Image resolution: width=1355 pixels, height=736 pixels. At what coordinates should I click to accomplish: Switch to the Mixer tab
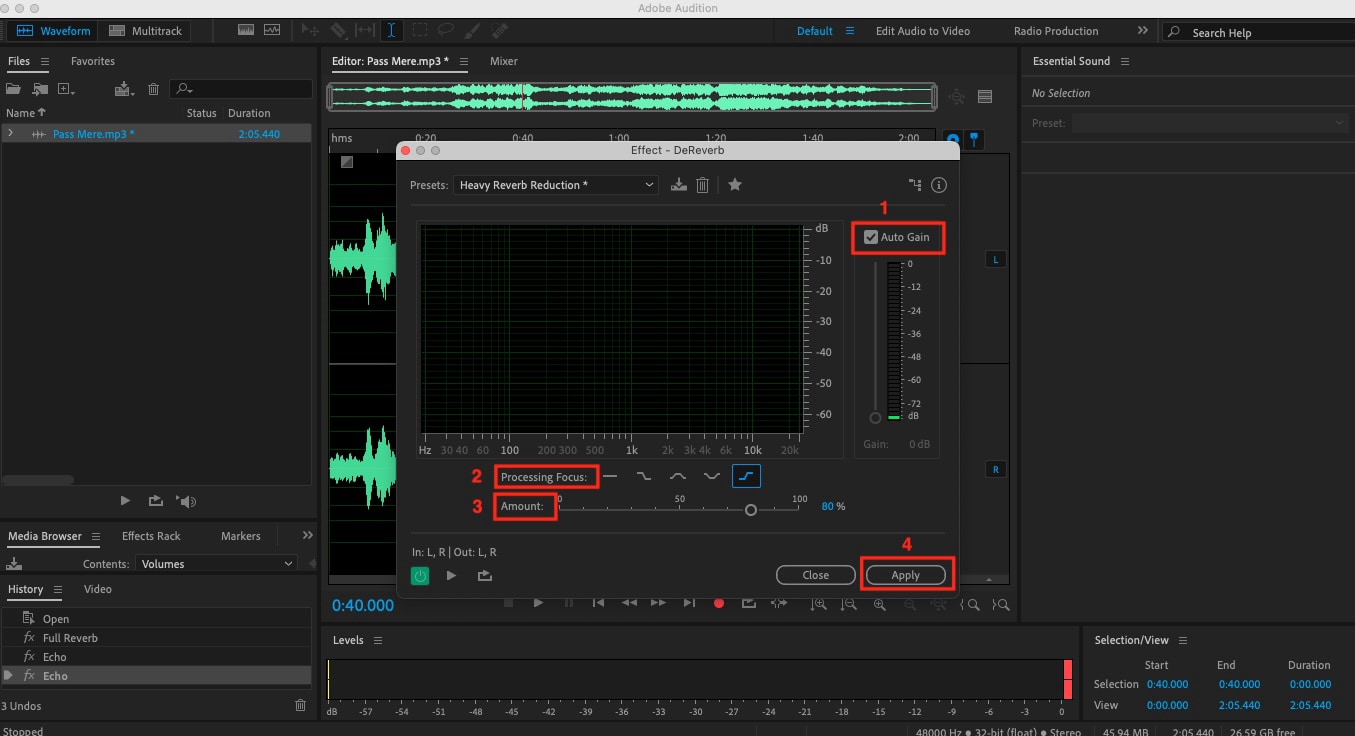[x=504, y=61]
